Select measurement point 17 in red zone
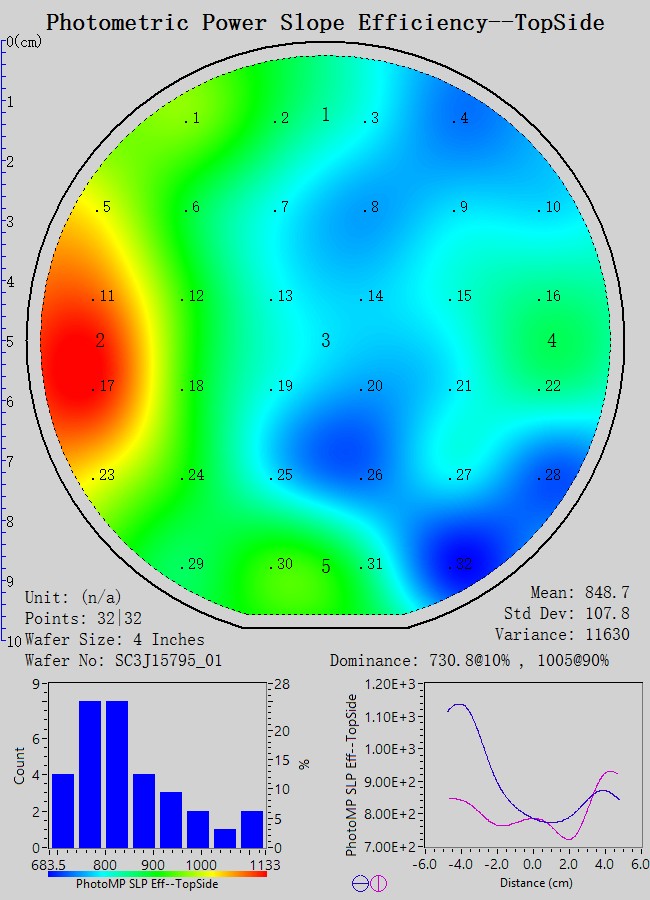 (x=104, y=387)
